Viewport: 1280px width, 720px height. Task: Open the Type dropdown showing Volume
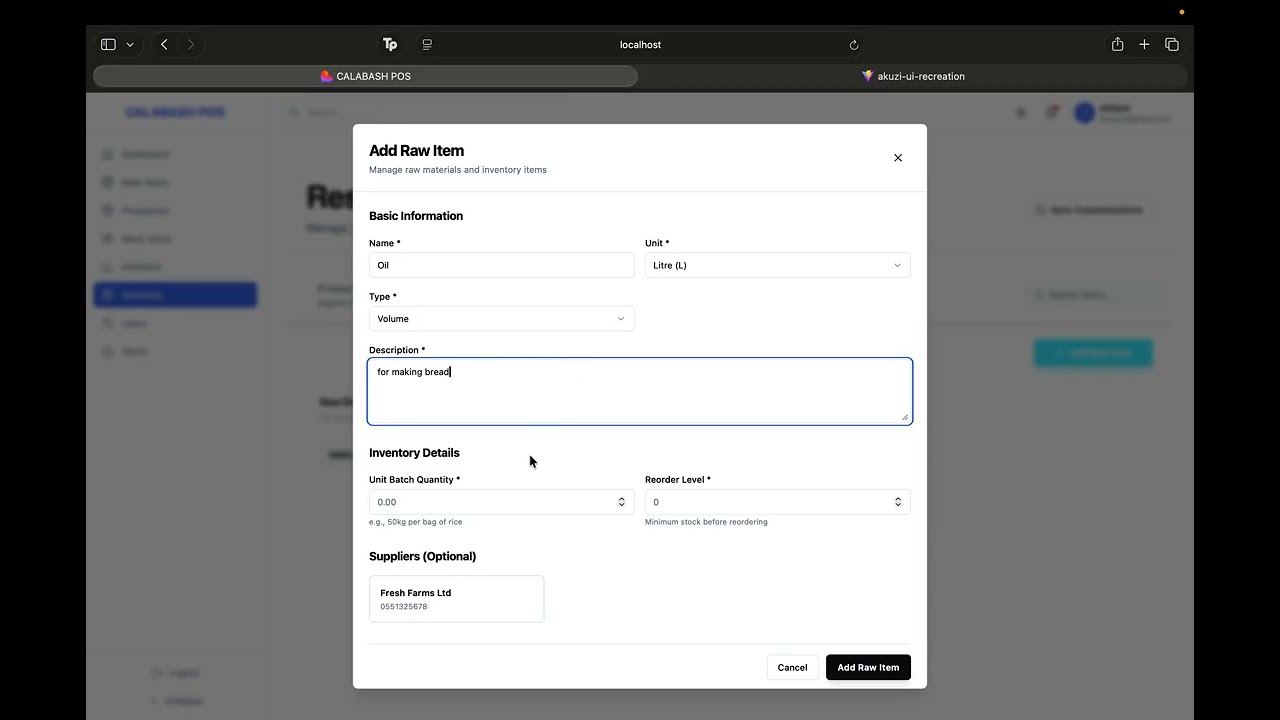coord(502,319)
